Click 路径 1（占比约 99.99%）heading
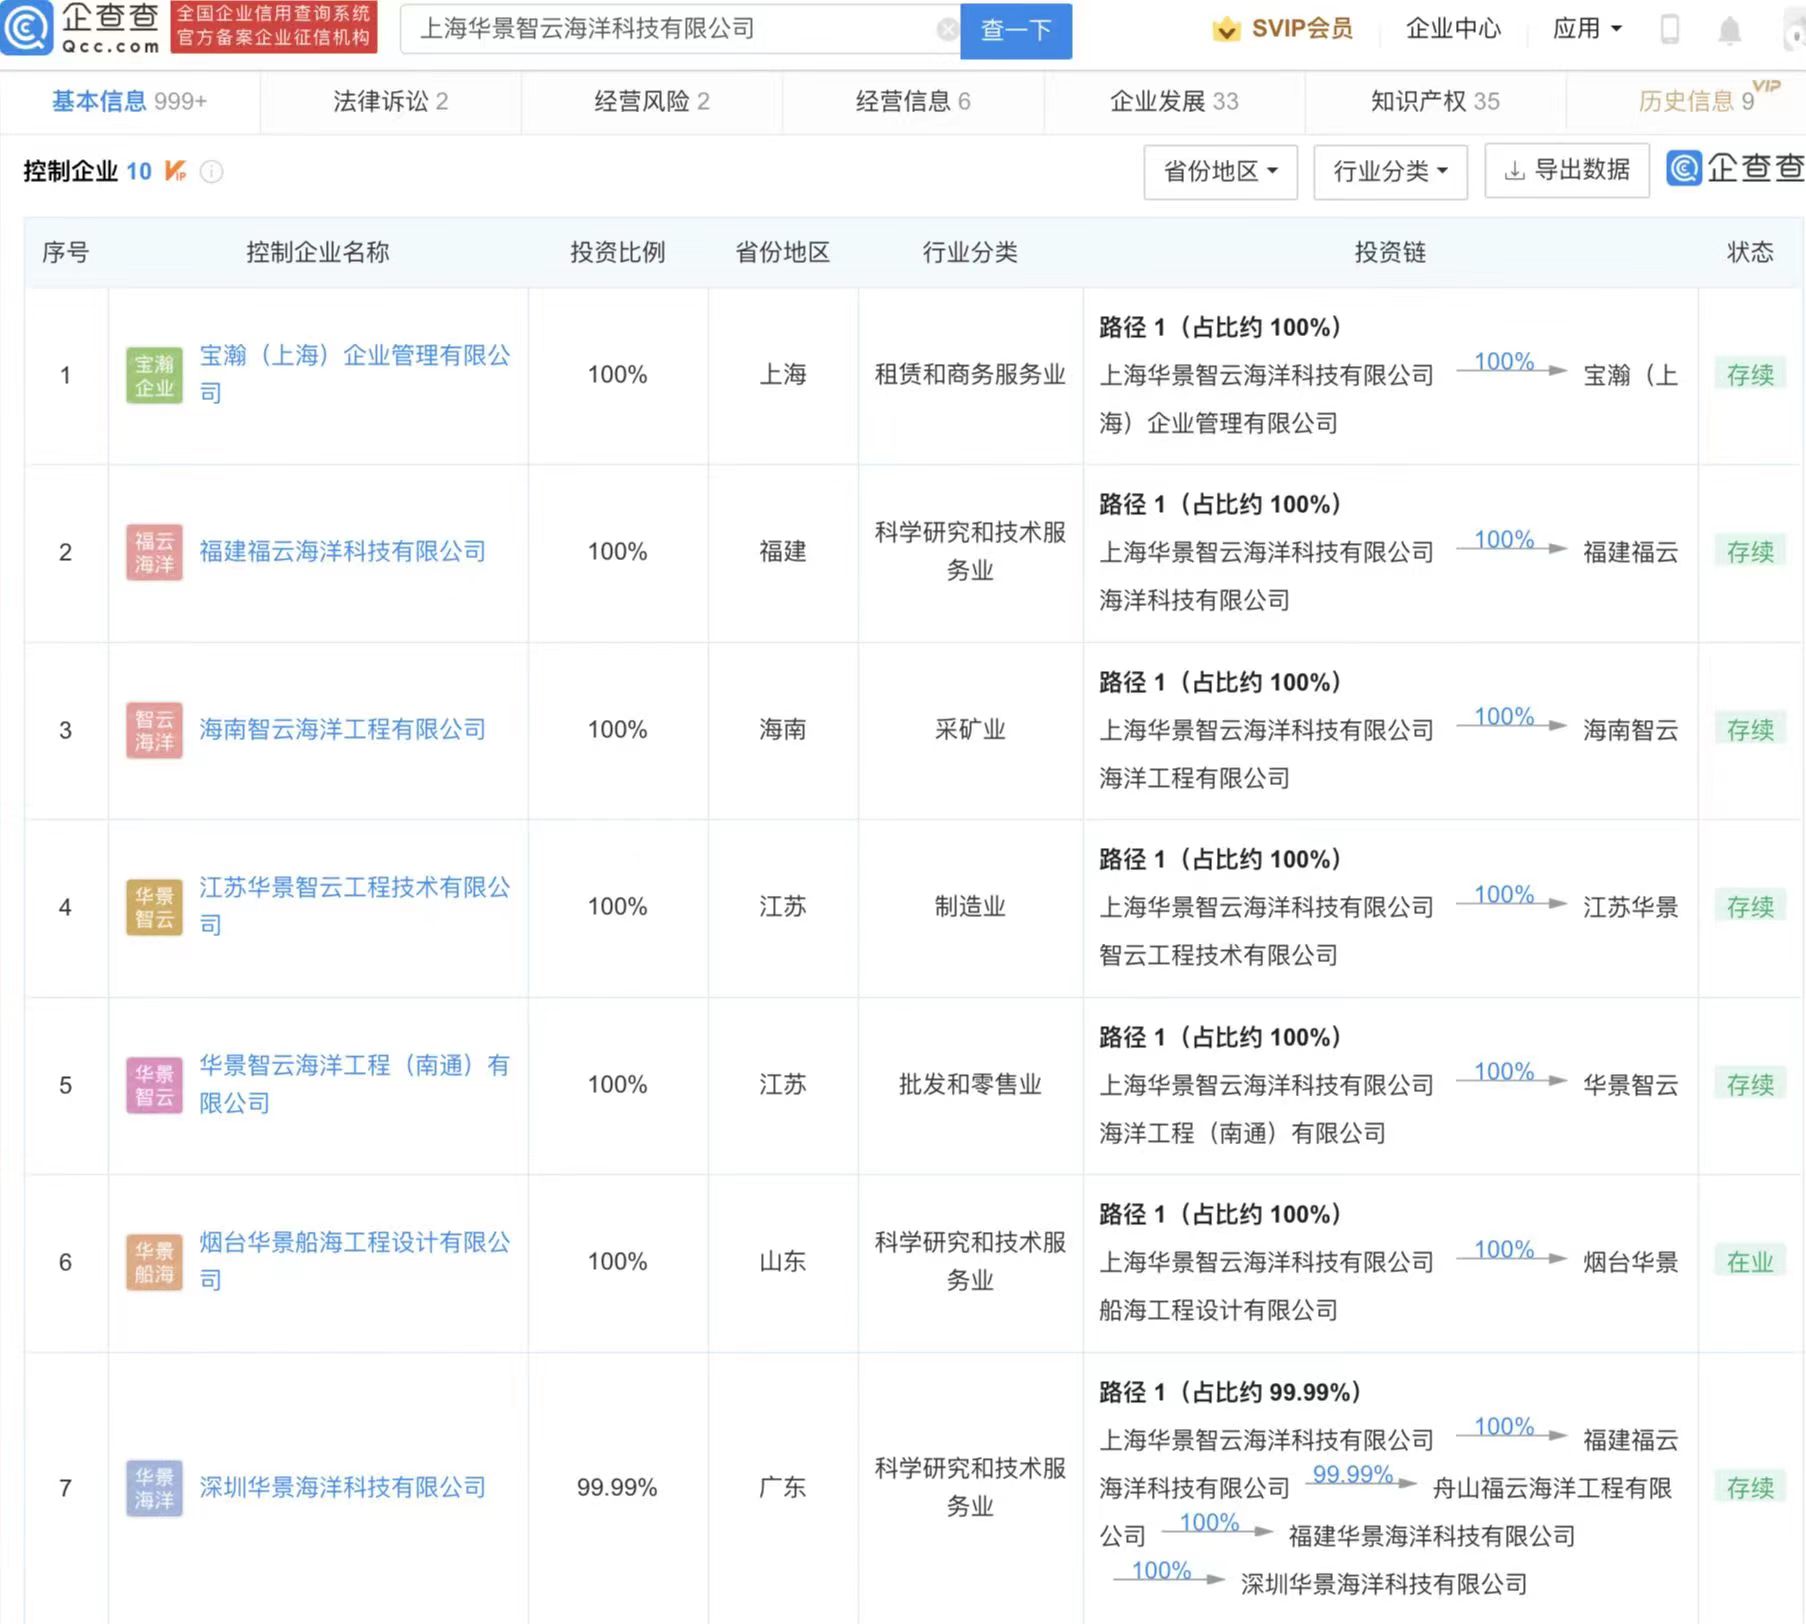 (1229, 1392)
